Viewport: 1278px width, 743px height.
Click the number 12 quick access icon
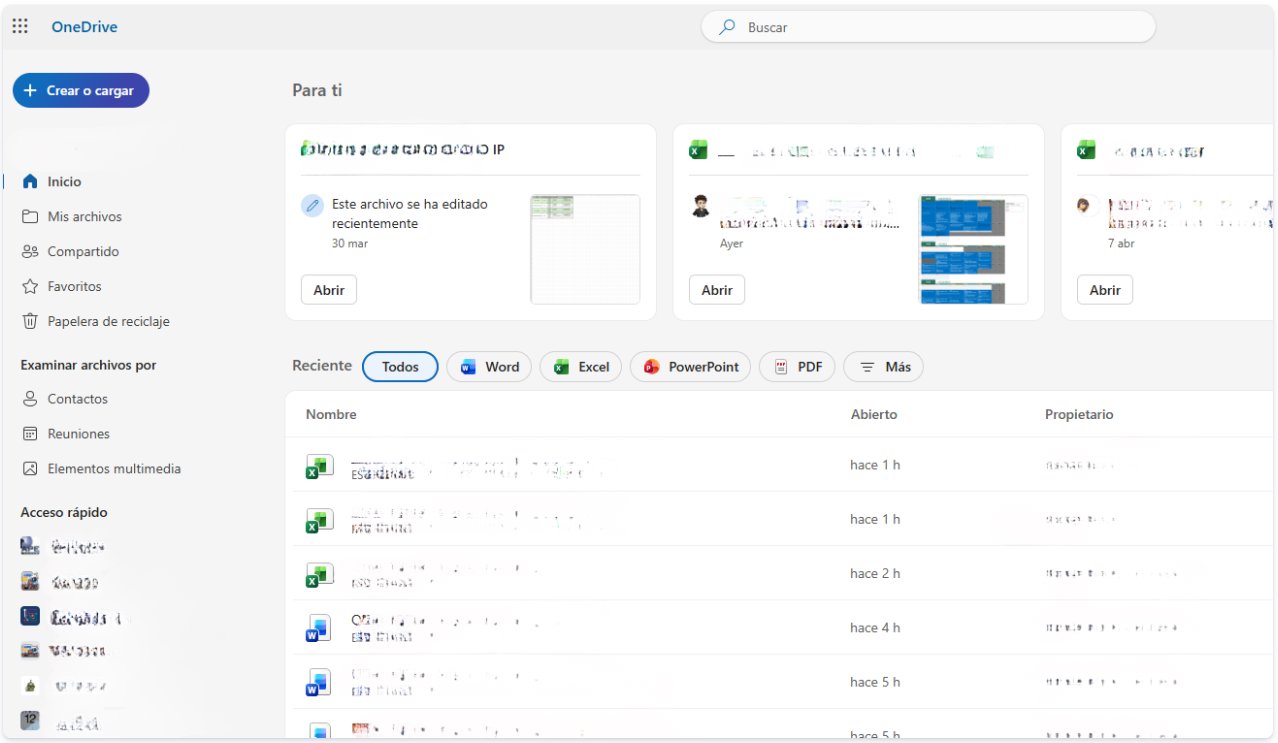[30, 720]
